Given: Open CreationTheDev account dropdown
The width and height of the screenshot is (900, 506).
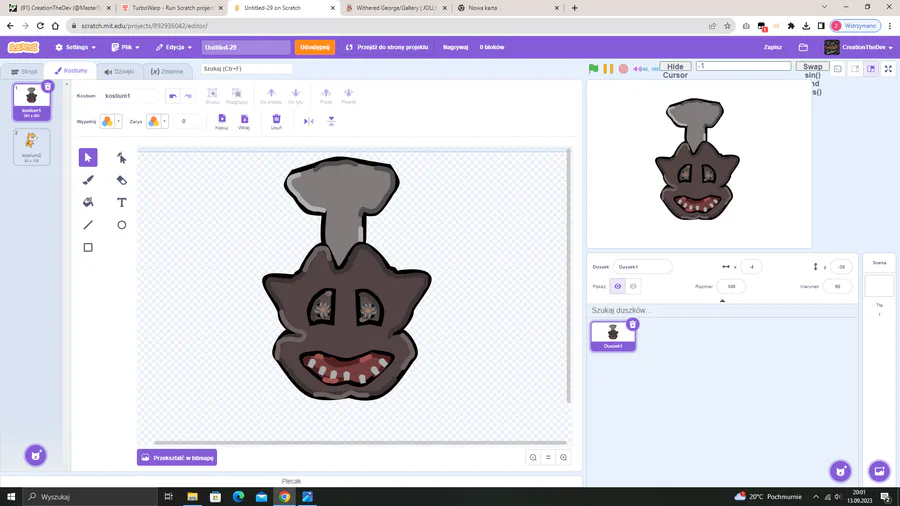Looking at the screenshot, I should coord(859,47).
